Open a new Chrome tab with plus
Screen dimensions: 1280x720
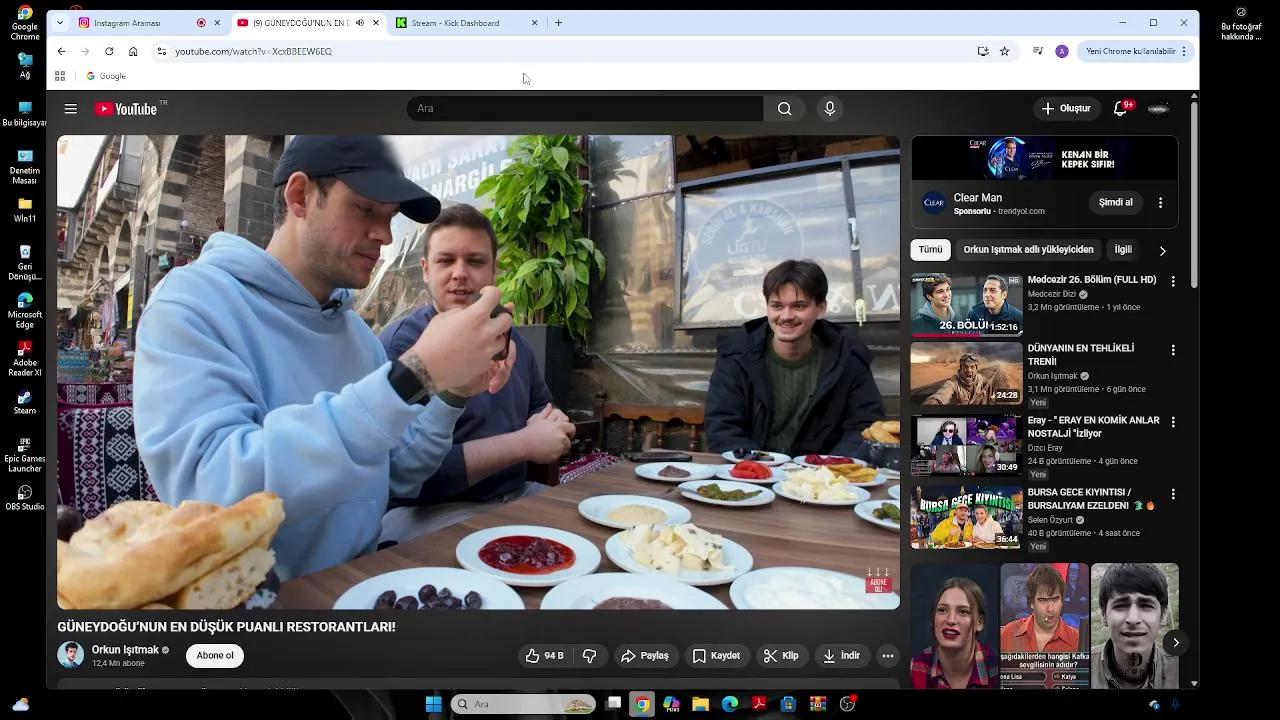pyautogui.click(x=558, y=23)
